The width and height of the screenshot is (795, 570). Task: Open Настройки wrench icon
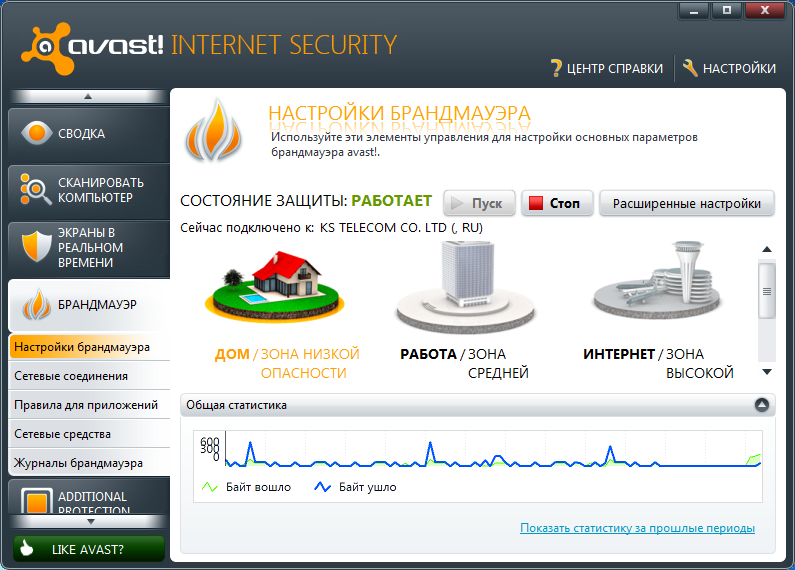pyautogui.click(x=690, y=67)
